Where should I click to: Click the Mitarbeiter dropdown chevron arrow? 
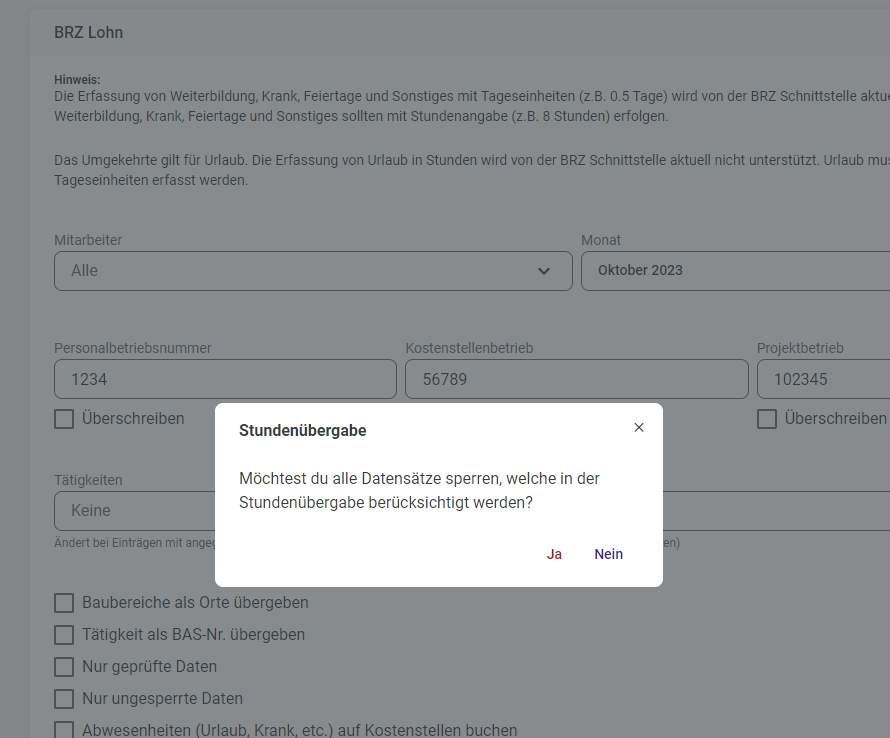[x=544, y=271]
